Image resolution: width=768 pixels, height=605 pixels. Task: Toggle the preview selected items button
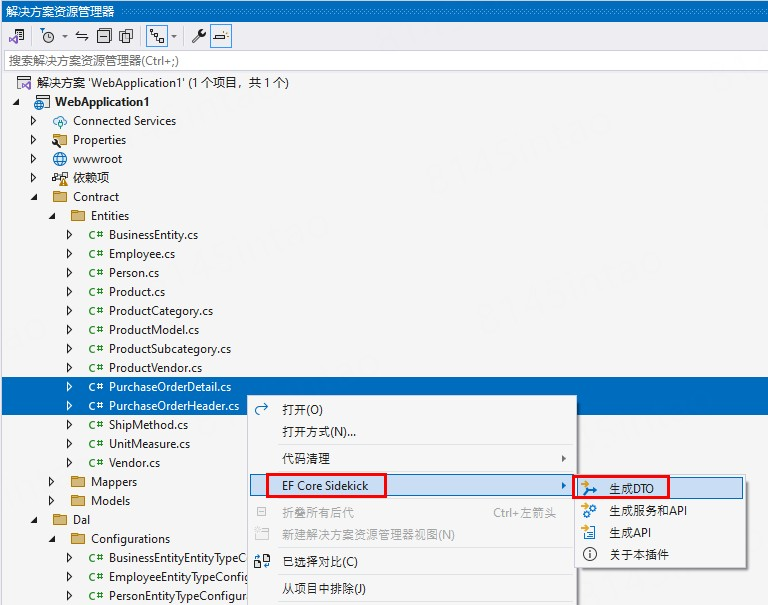point(221,36)
